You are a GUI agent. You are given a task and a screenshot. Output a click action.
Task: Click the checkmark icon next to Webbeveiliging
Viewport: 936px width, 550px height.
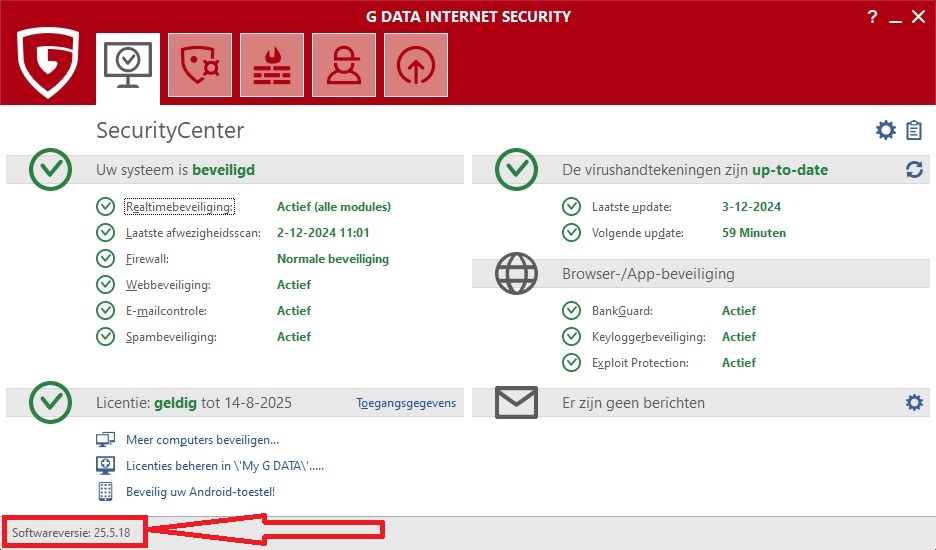[105, 284]
